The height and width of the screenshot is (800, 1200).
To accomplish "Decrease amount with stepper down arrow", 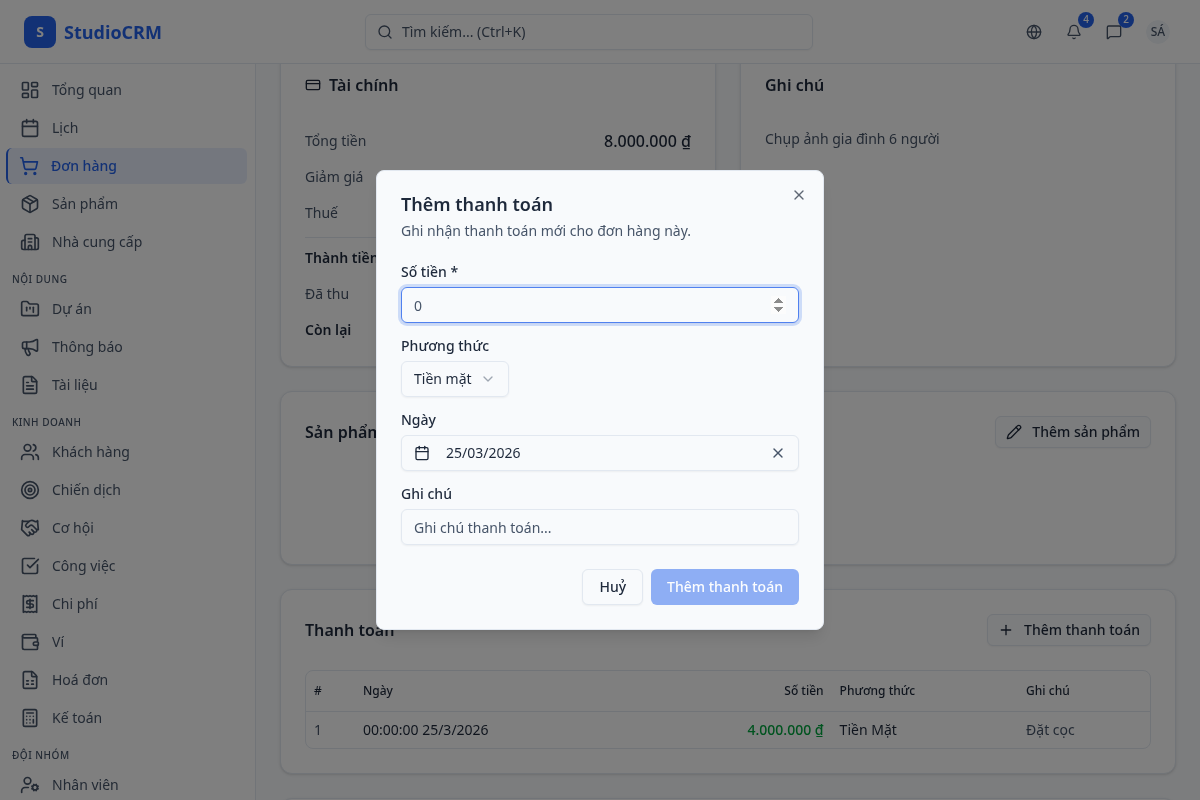I will 778,311.
